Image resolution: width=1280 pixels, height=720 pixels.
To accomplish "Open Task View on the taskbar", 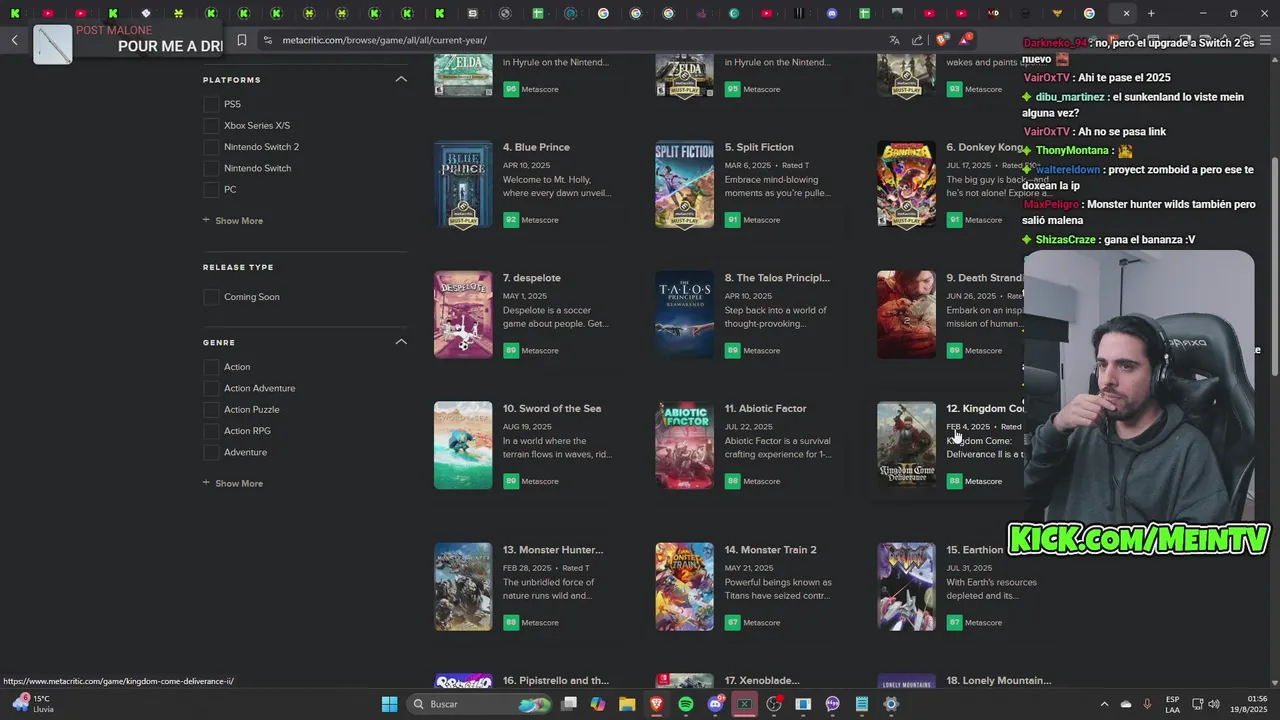I will [569, 704].
